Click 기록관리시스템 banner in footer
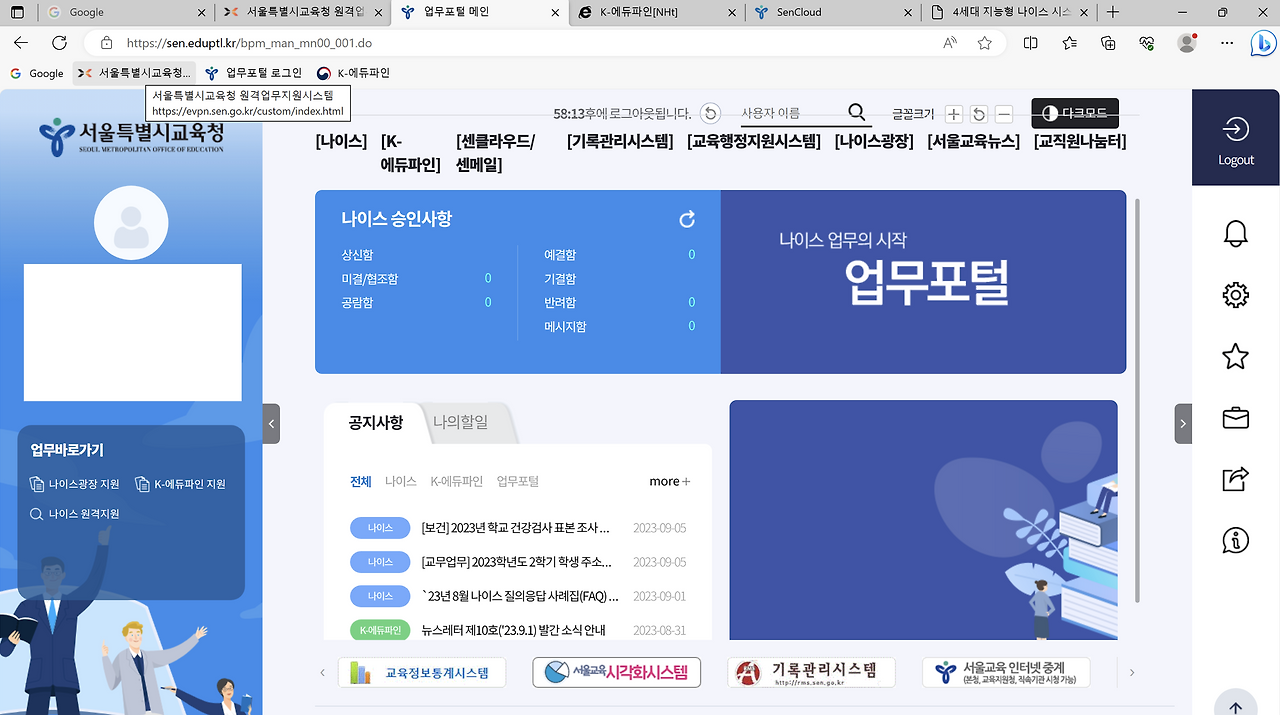 click(x=811, y=673)
